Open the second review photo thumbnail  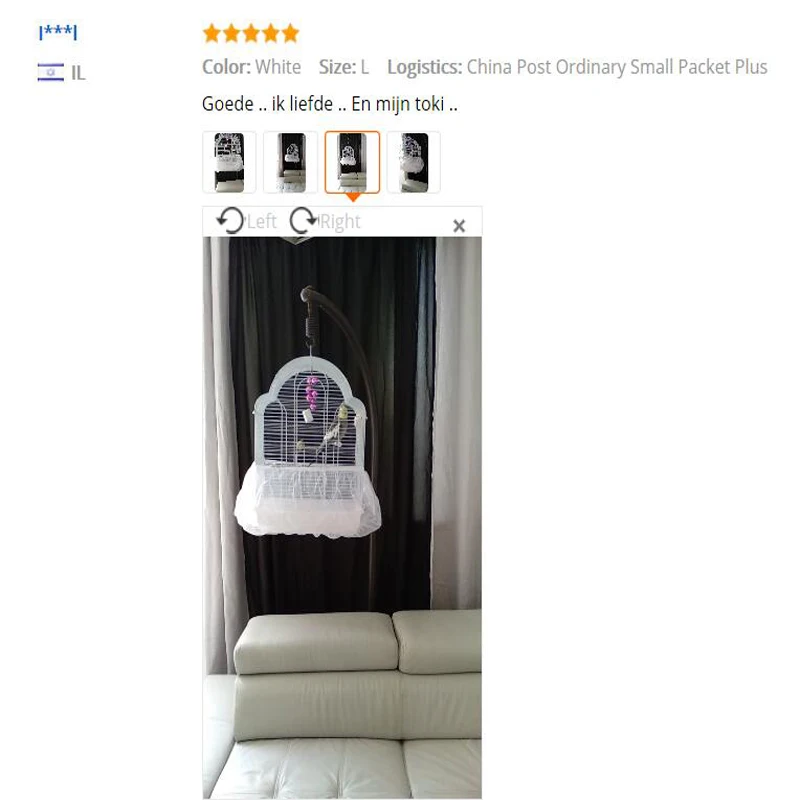click(291, 162)
